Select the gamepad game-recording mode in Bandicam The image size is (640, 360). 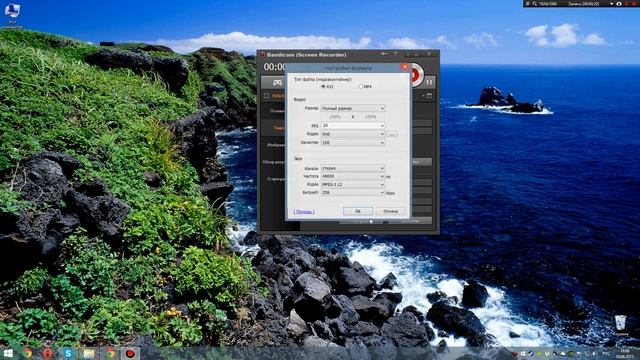[277, 83]
